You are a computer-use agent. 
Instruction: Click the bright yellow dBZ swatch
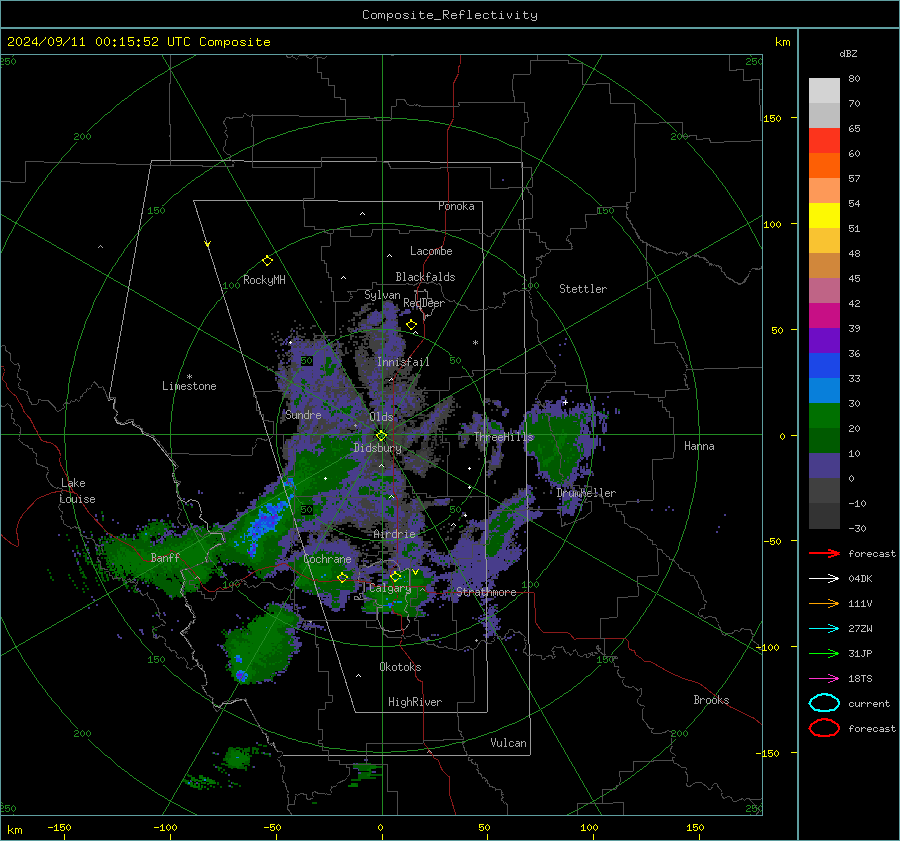[824, 216]
